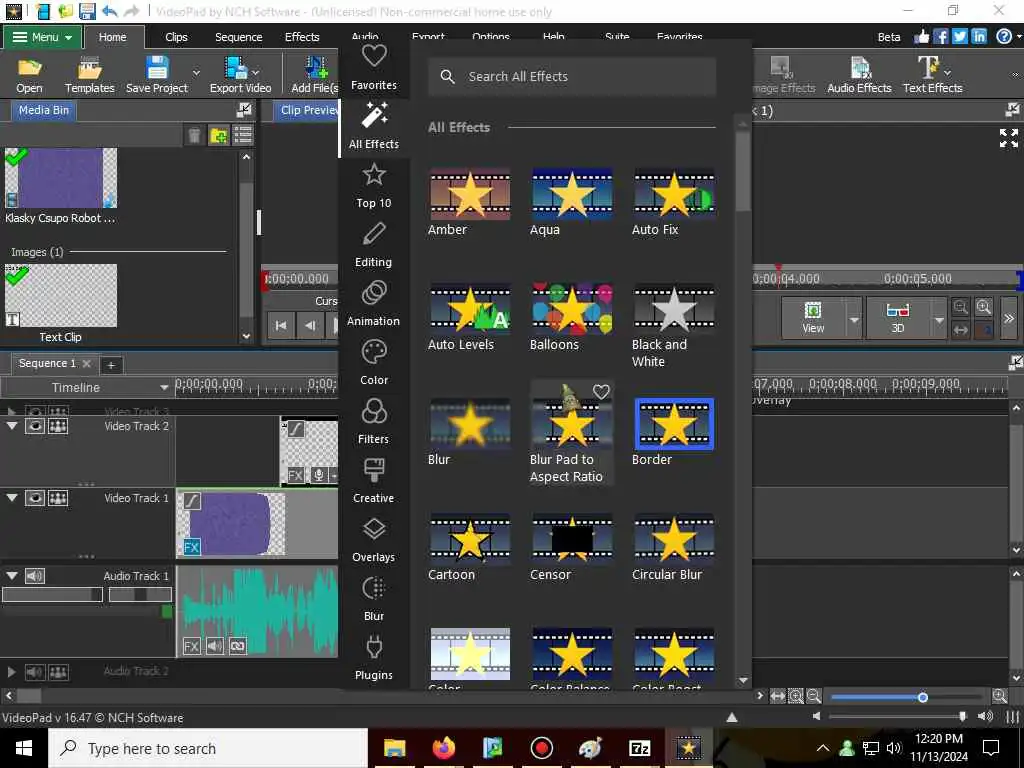This screenshot has width=1024, height=768.
Task: Show the Creative effects category
Action: tap(374, 481)
